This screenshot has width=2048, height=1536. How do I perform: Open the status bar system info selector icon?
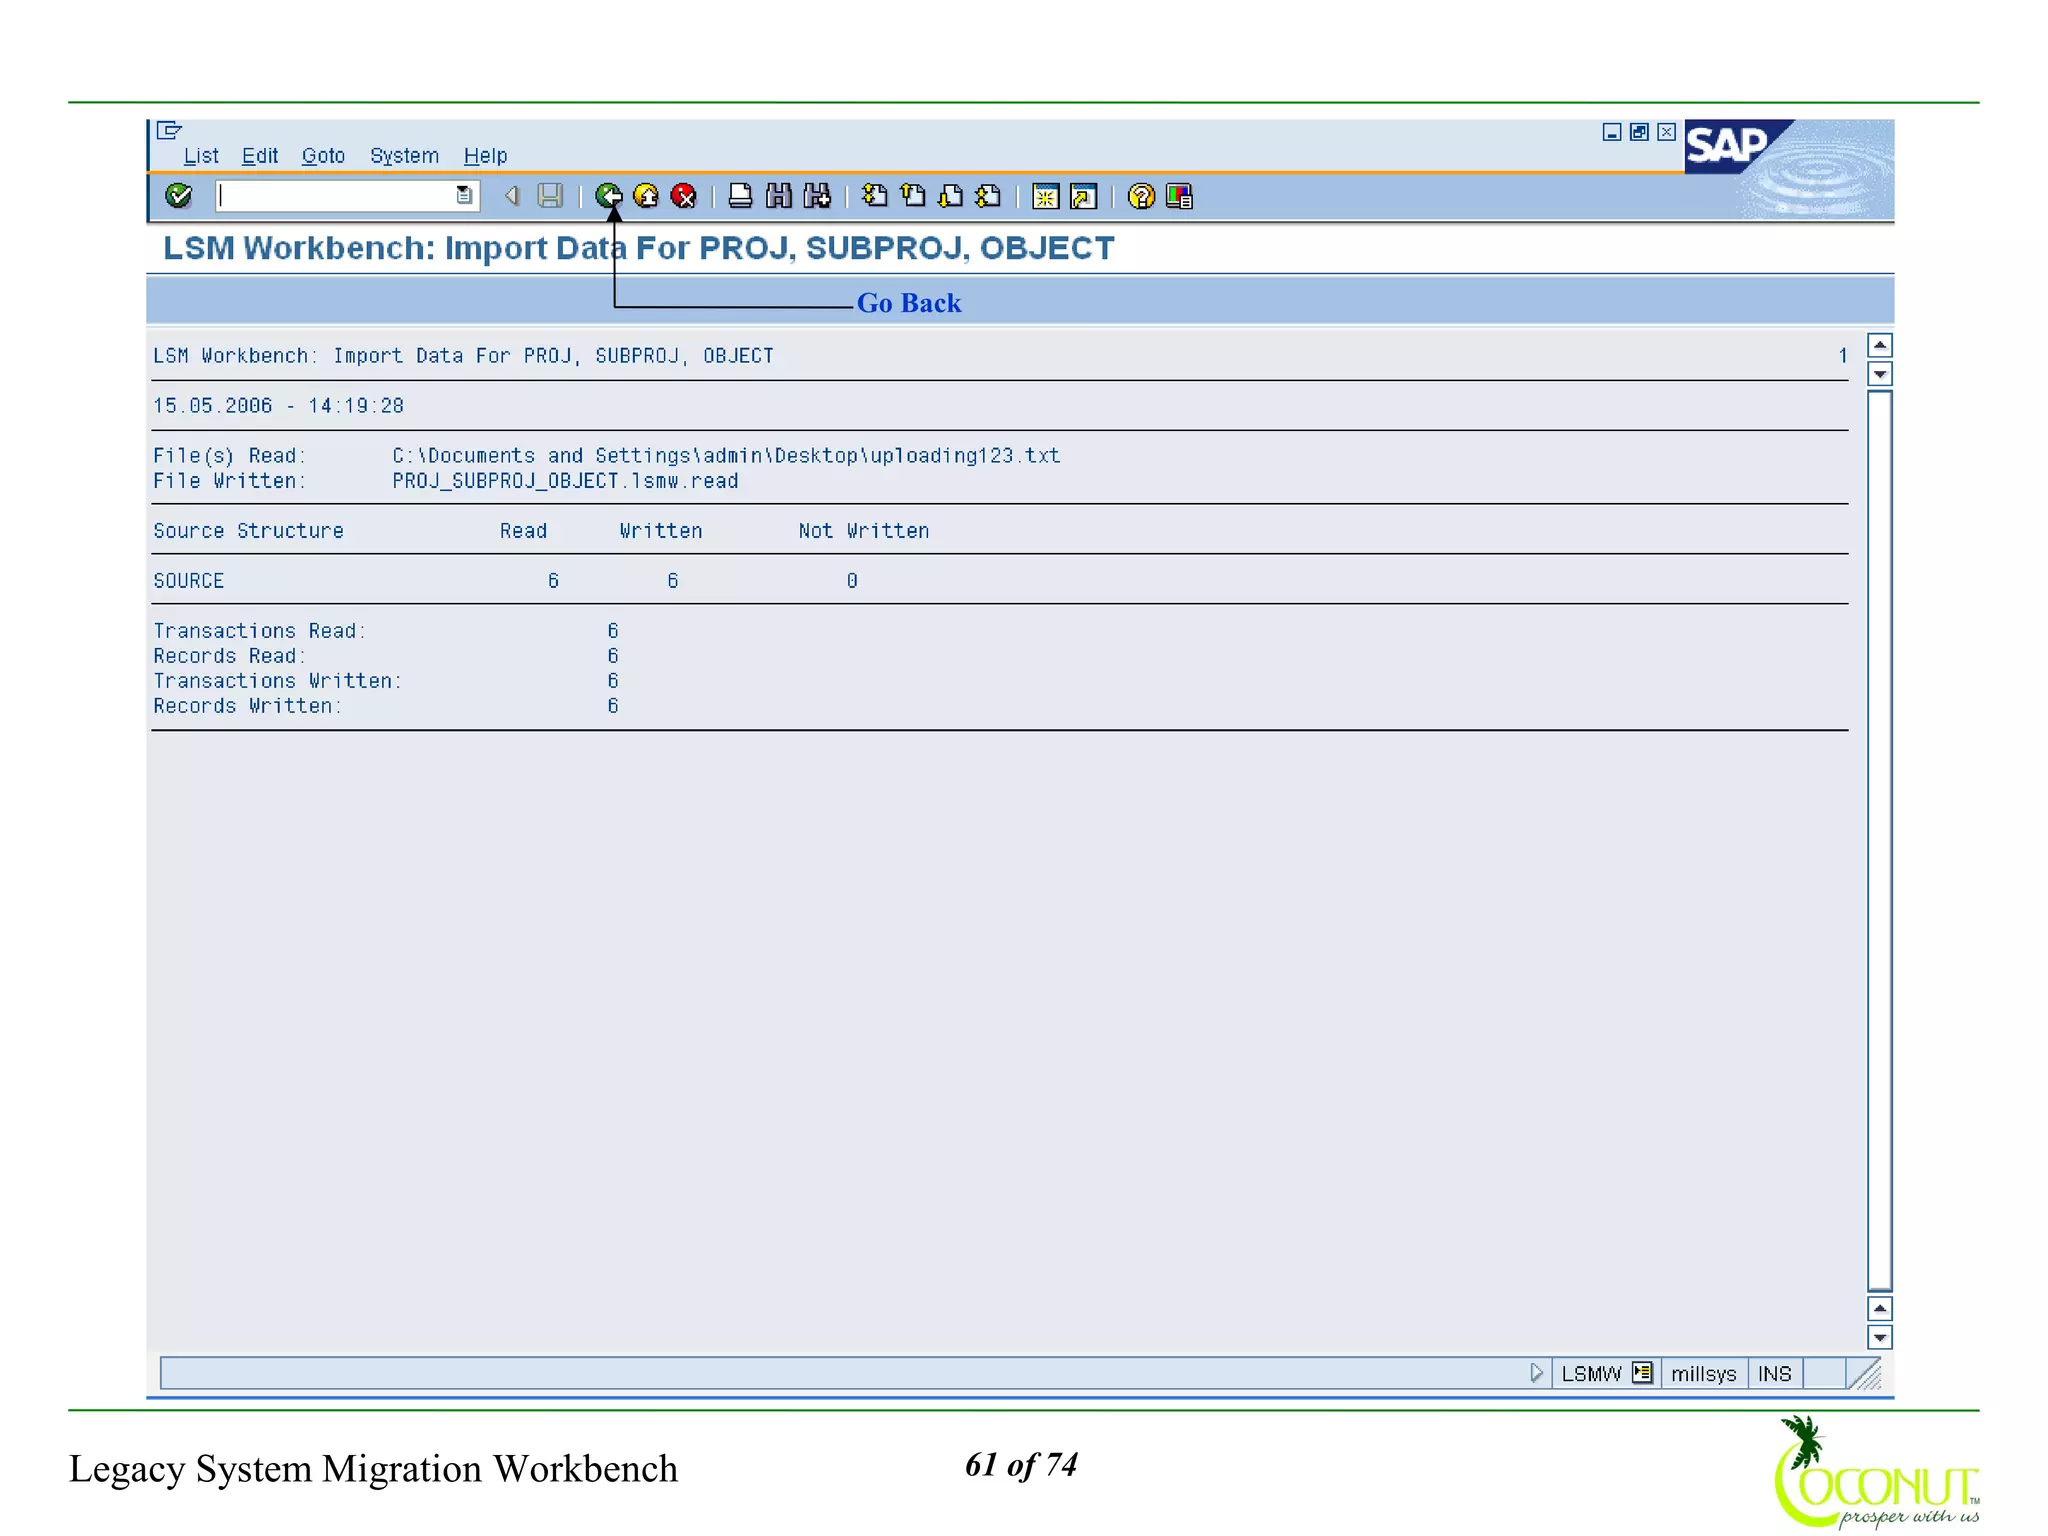click(x=1642, y=1373)
